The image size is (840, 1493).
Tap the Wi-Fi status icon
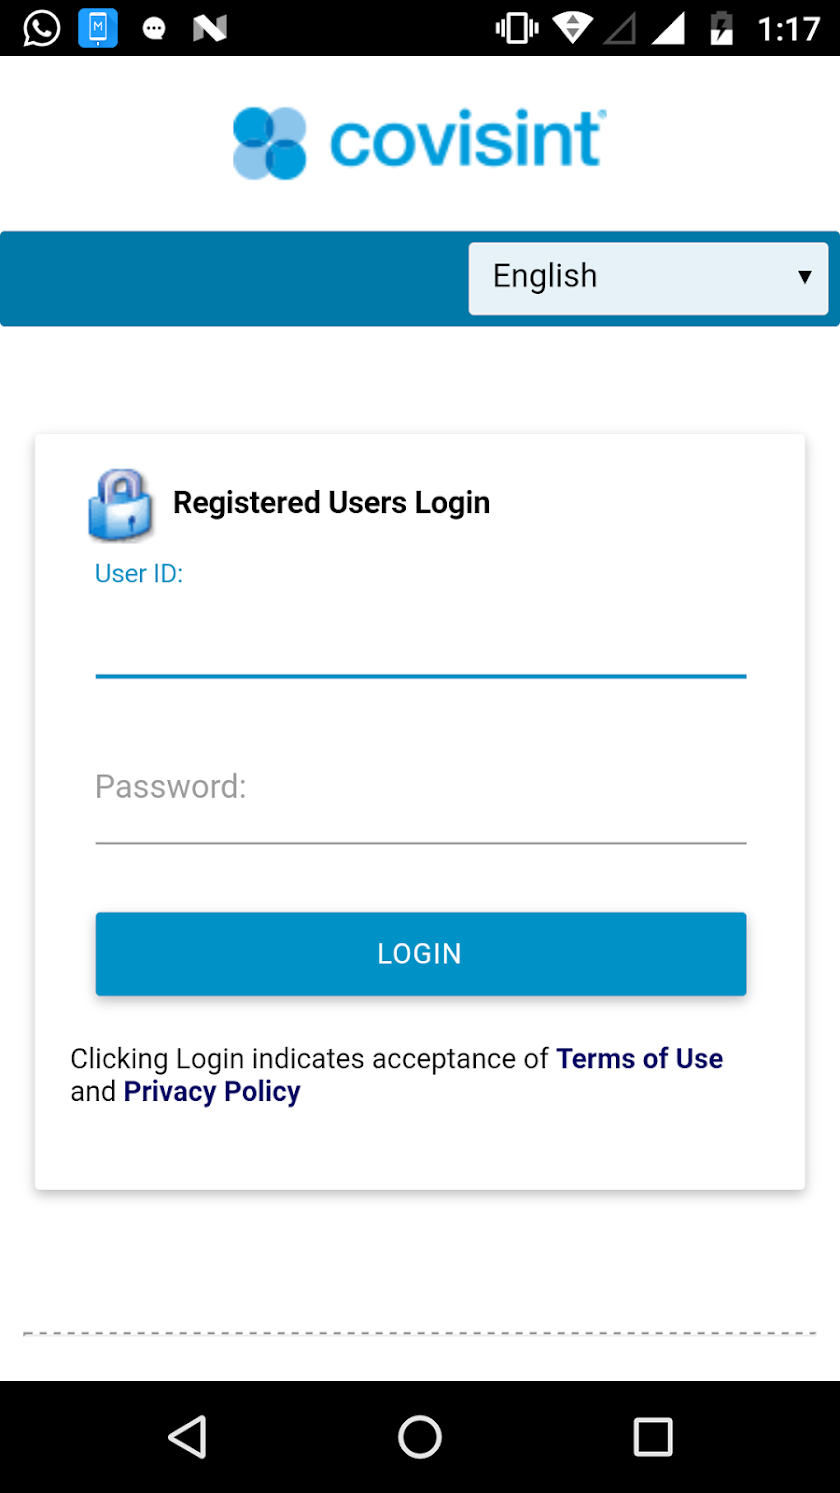(573, 28)
